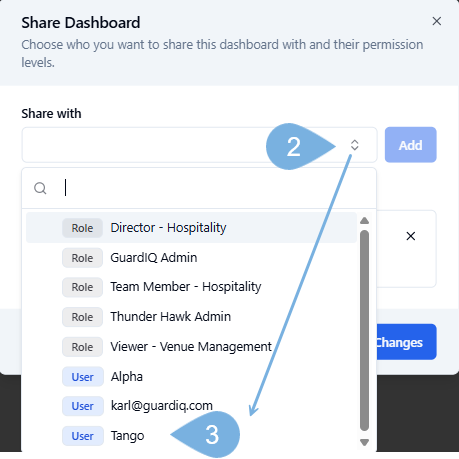
Task: Remove shared entry with X icon
Action: click(x=411, y=236)
